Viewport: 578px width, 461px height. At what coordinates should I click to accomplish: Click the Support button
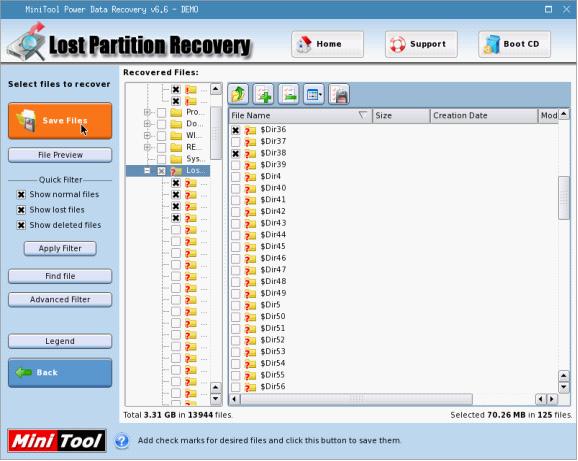(421, 44)
